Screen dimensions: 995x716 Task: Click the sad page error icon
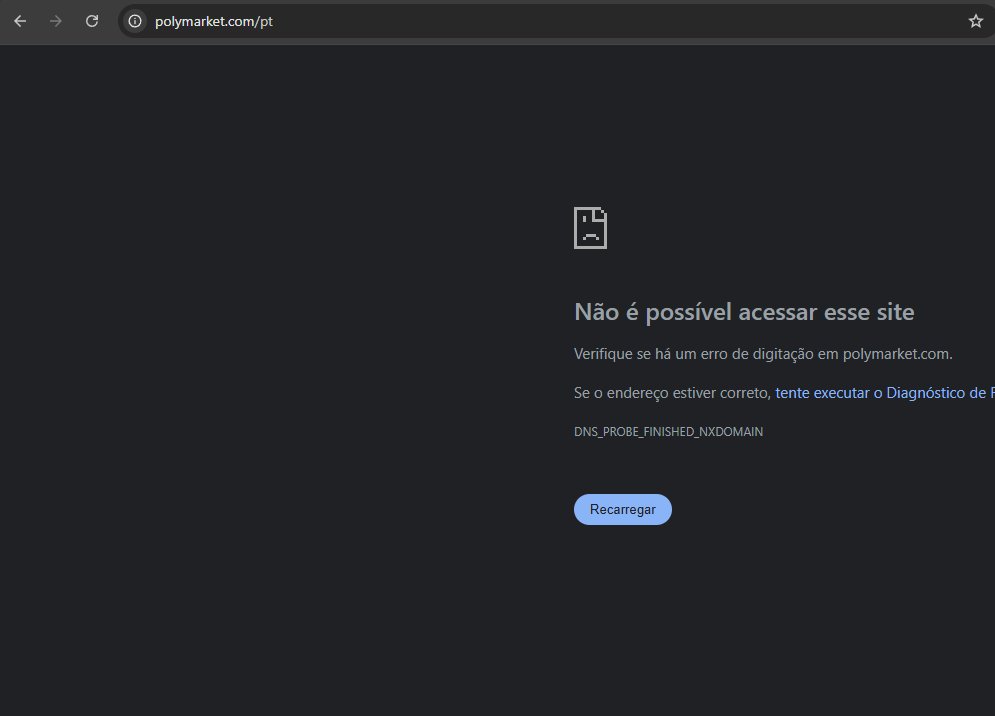590,228
